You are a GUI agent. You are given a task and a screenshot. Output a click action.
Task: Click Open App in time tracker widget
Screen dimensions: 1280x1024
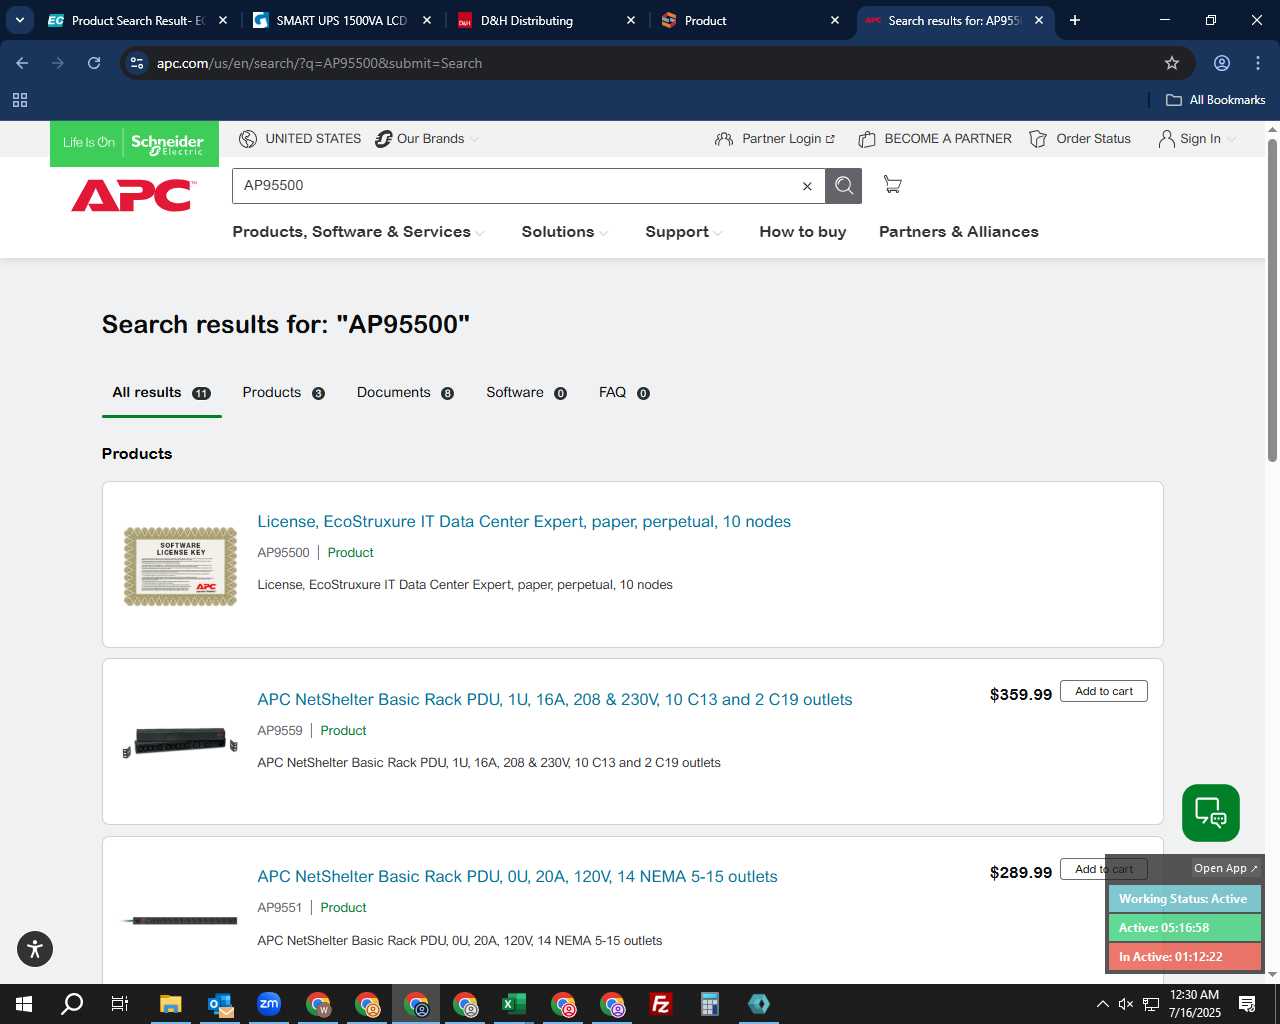pos(1225,868)
